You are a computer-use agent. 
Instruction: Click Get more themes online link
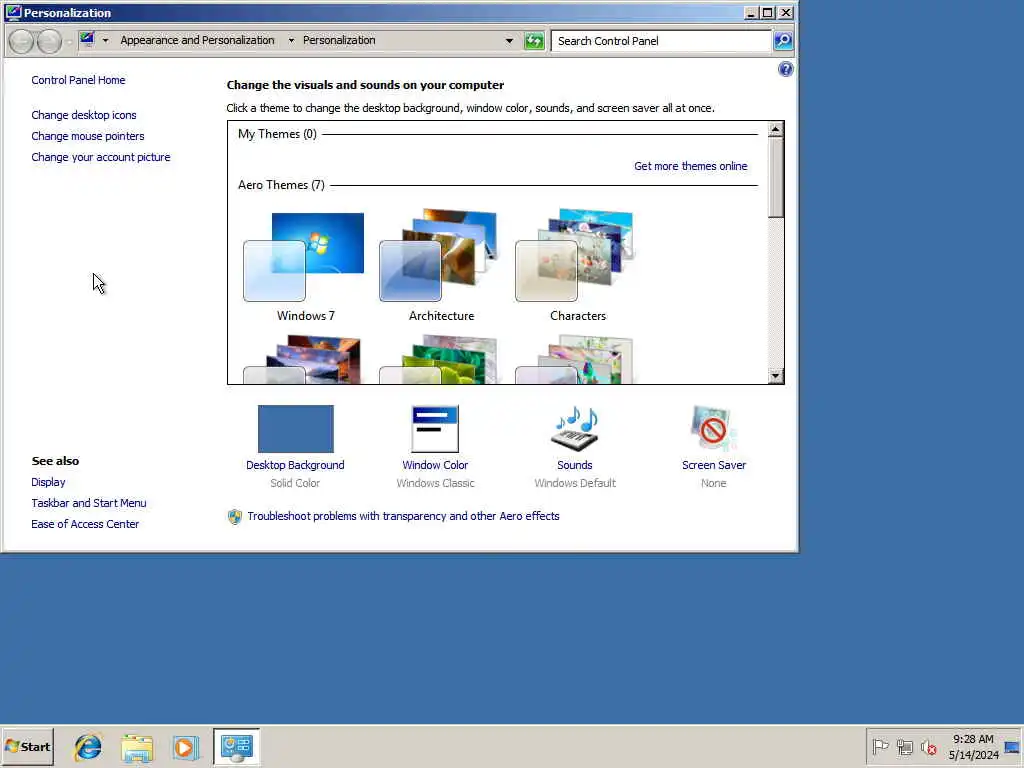pos(690,166)
